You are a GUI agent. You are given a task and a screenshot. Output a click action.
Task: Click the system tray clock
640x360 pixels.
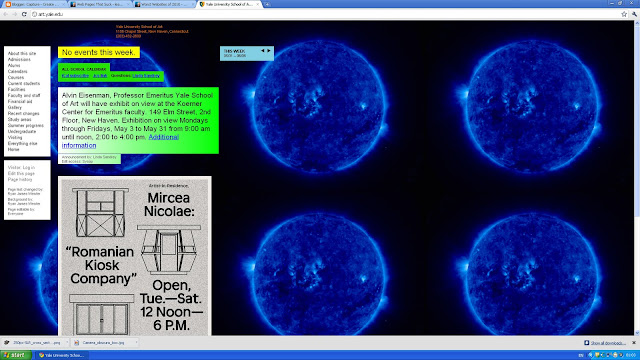(631, 356)
